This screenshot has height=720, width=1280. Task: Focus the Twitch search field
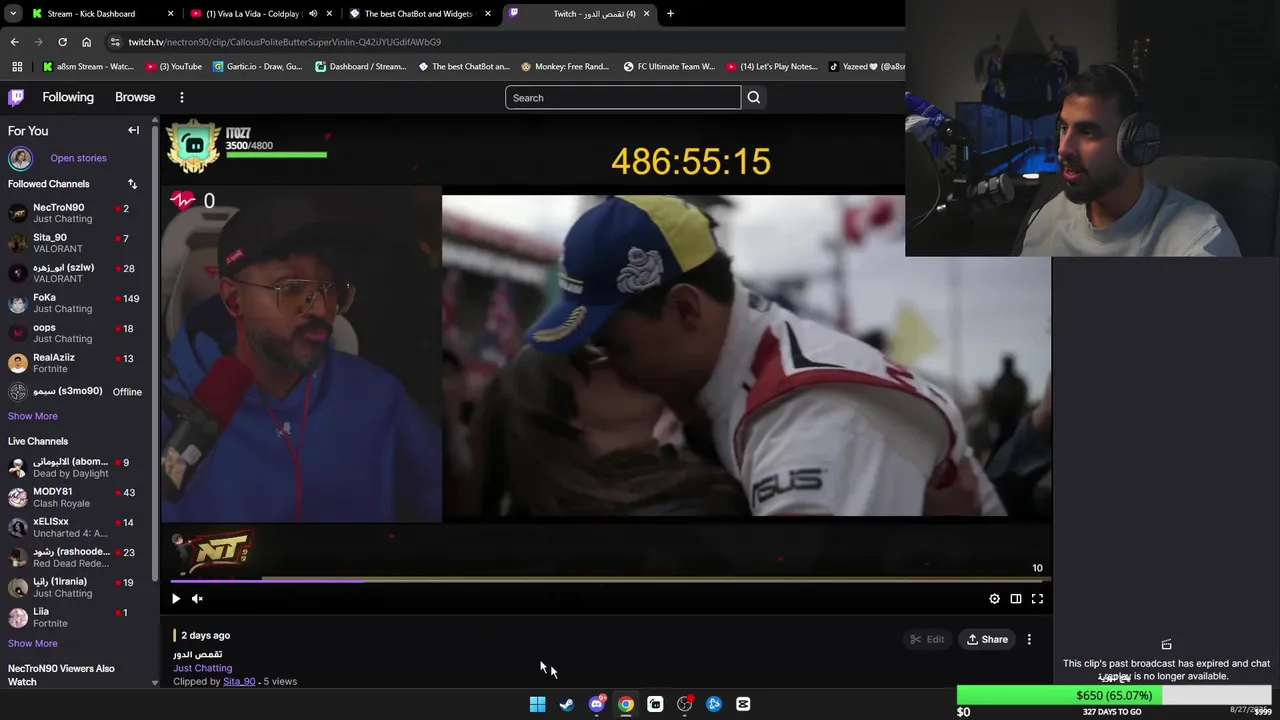[x=623, y=97]
